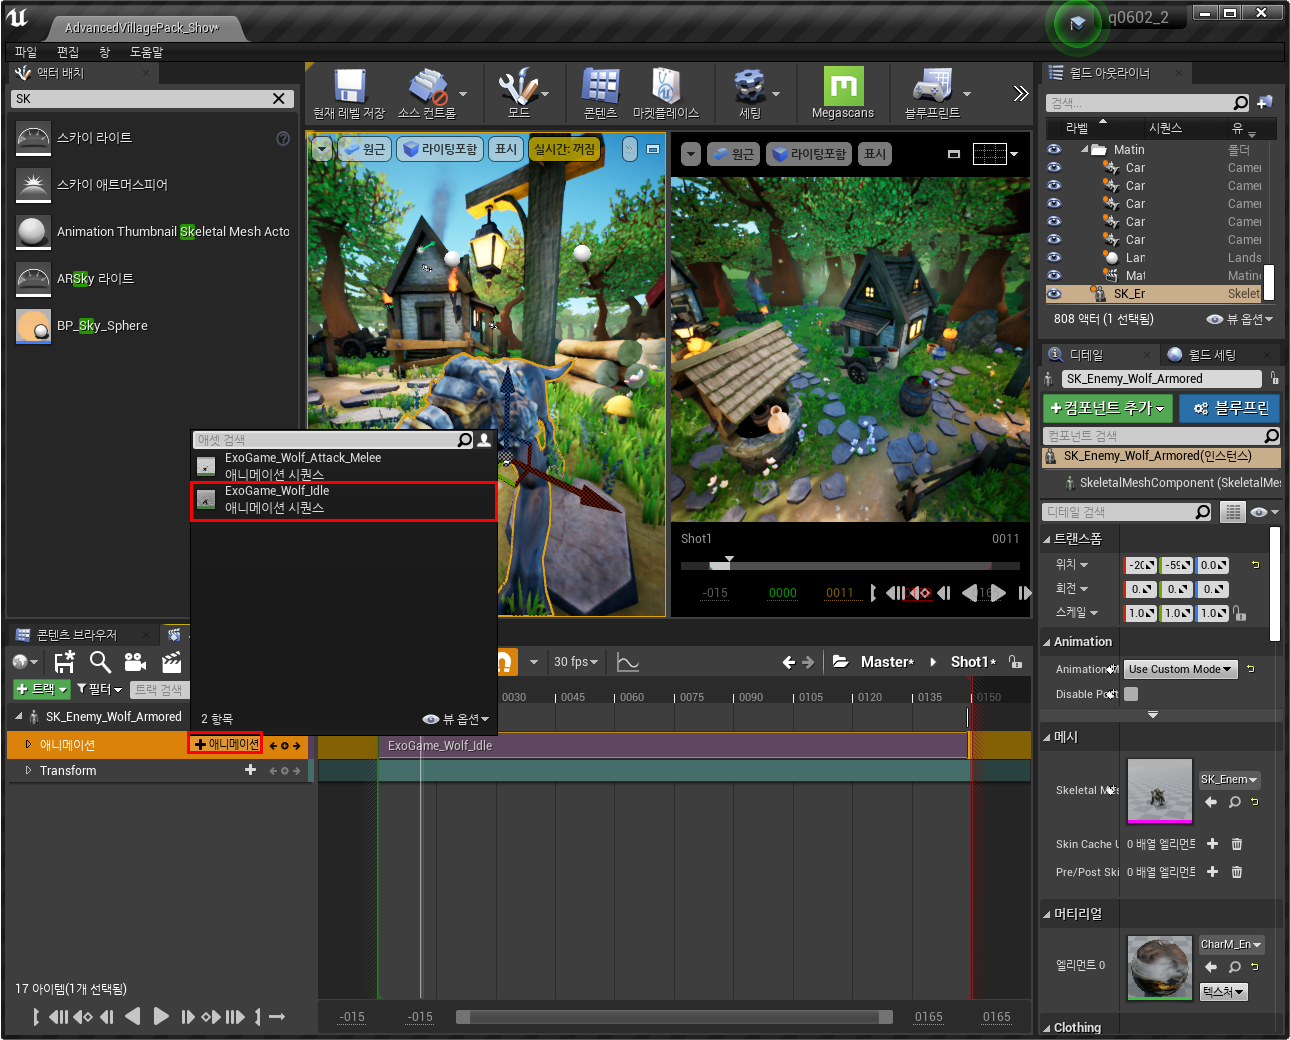The width and height of the screenshot is (1290, 1040).
Task: Click the Details eye view-options toggle
Action: point(1264,512)
